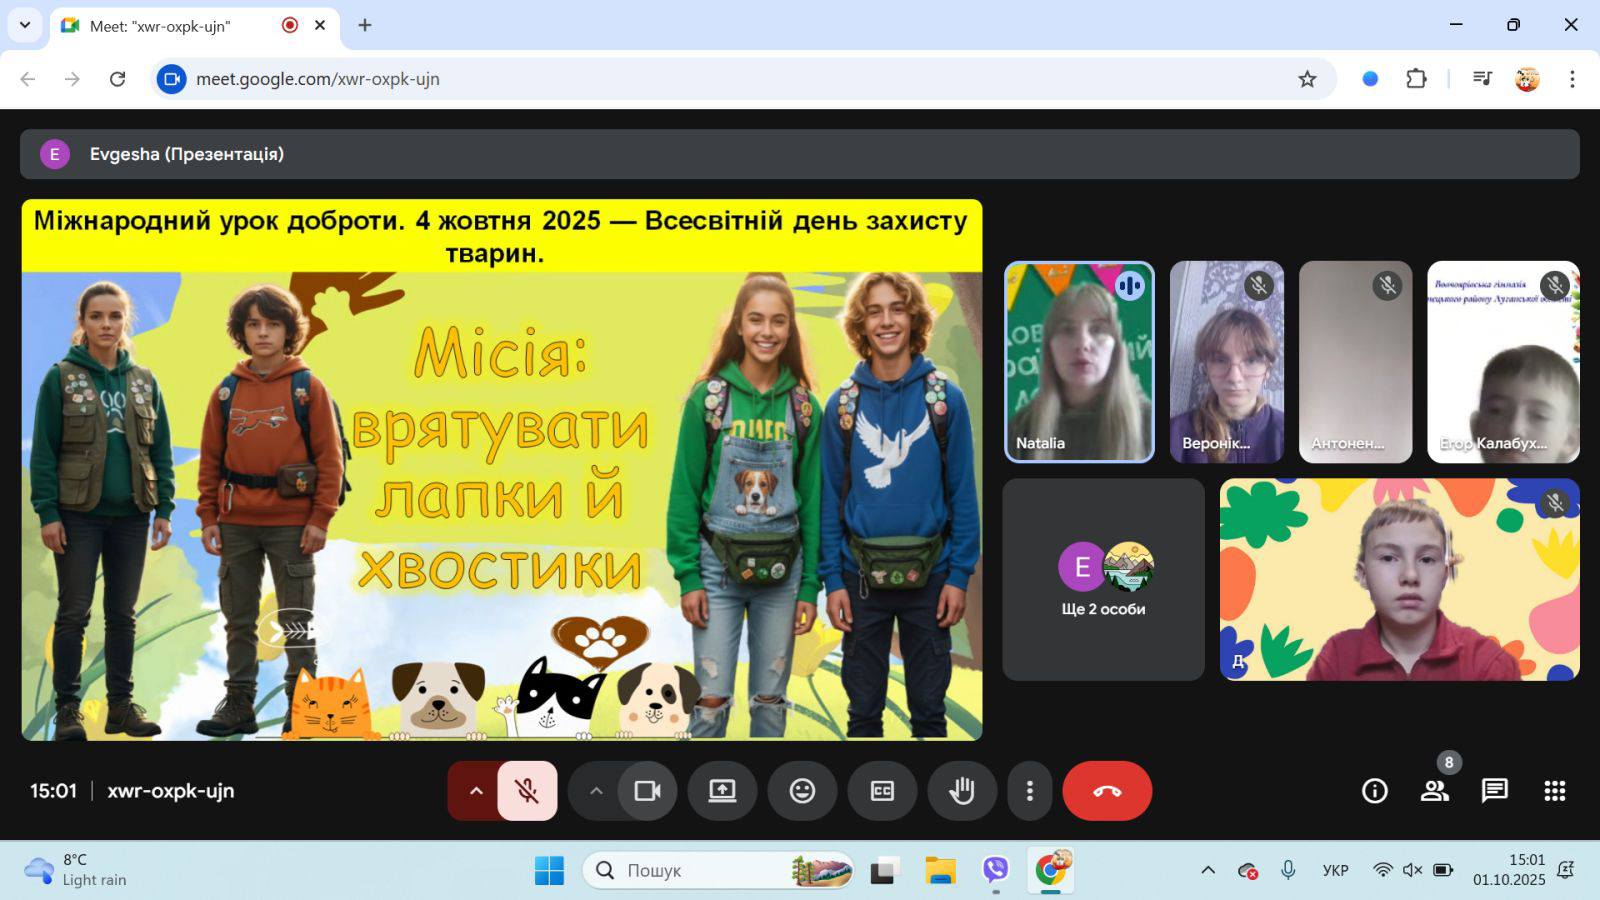Open more options three-dot menu

(x=1029, y=791)
